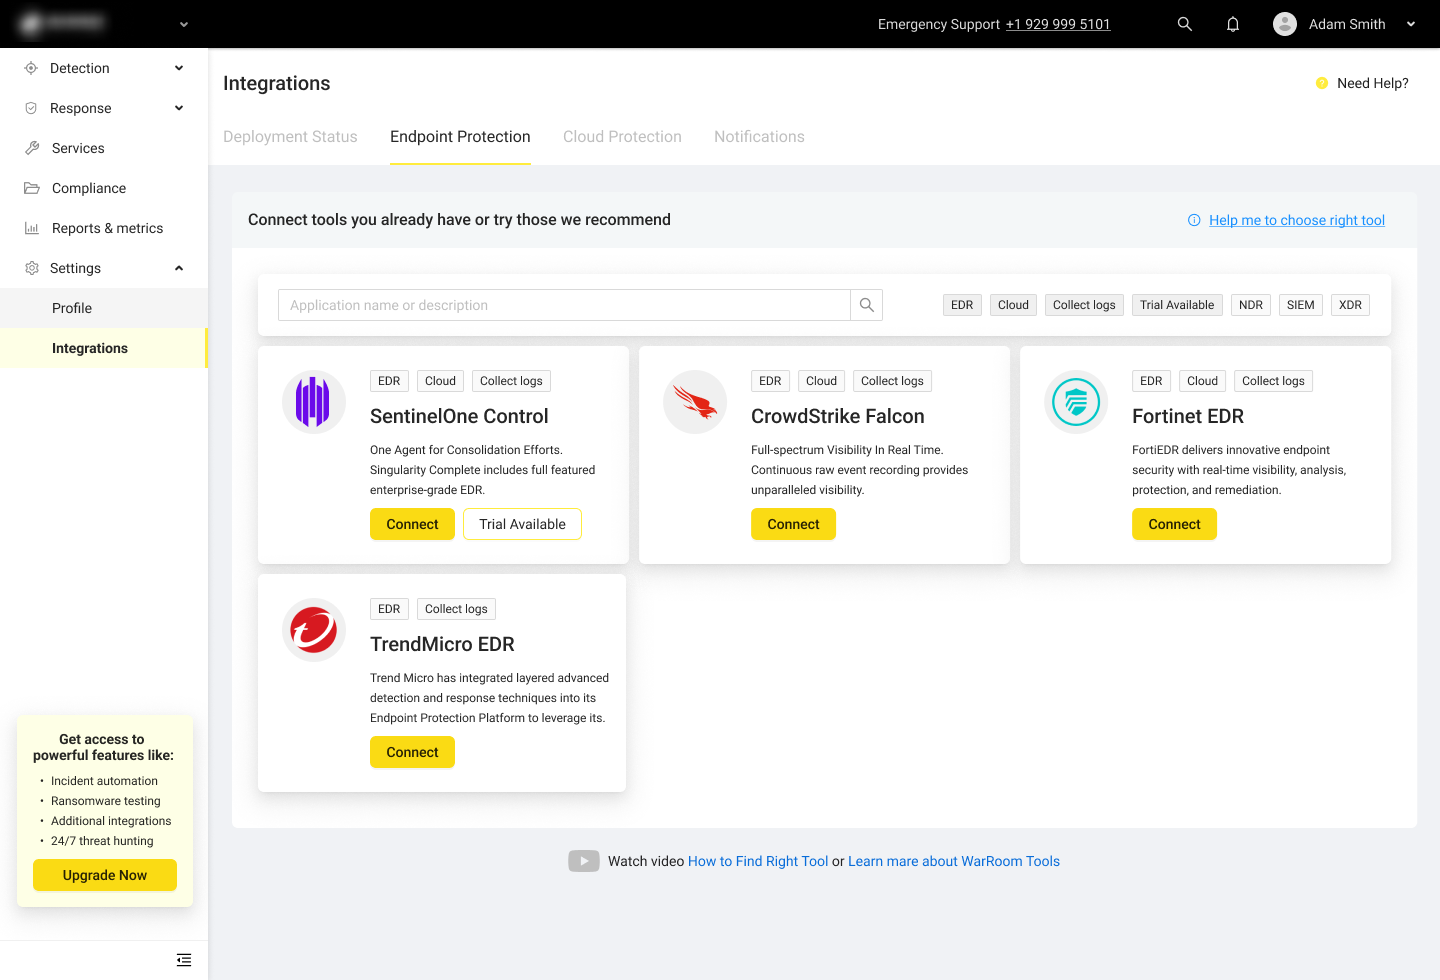Toggle the Collect logs filter tag
The image size is (1440, 980).
(1084, 305)
